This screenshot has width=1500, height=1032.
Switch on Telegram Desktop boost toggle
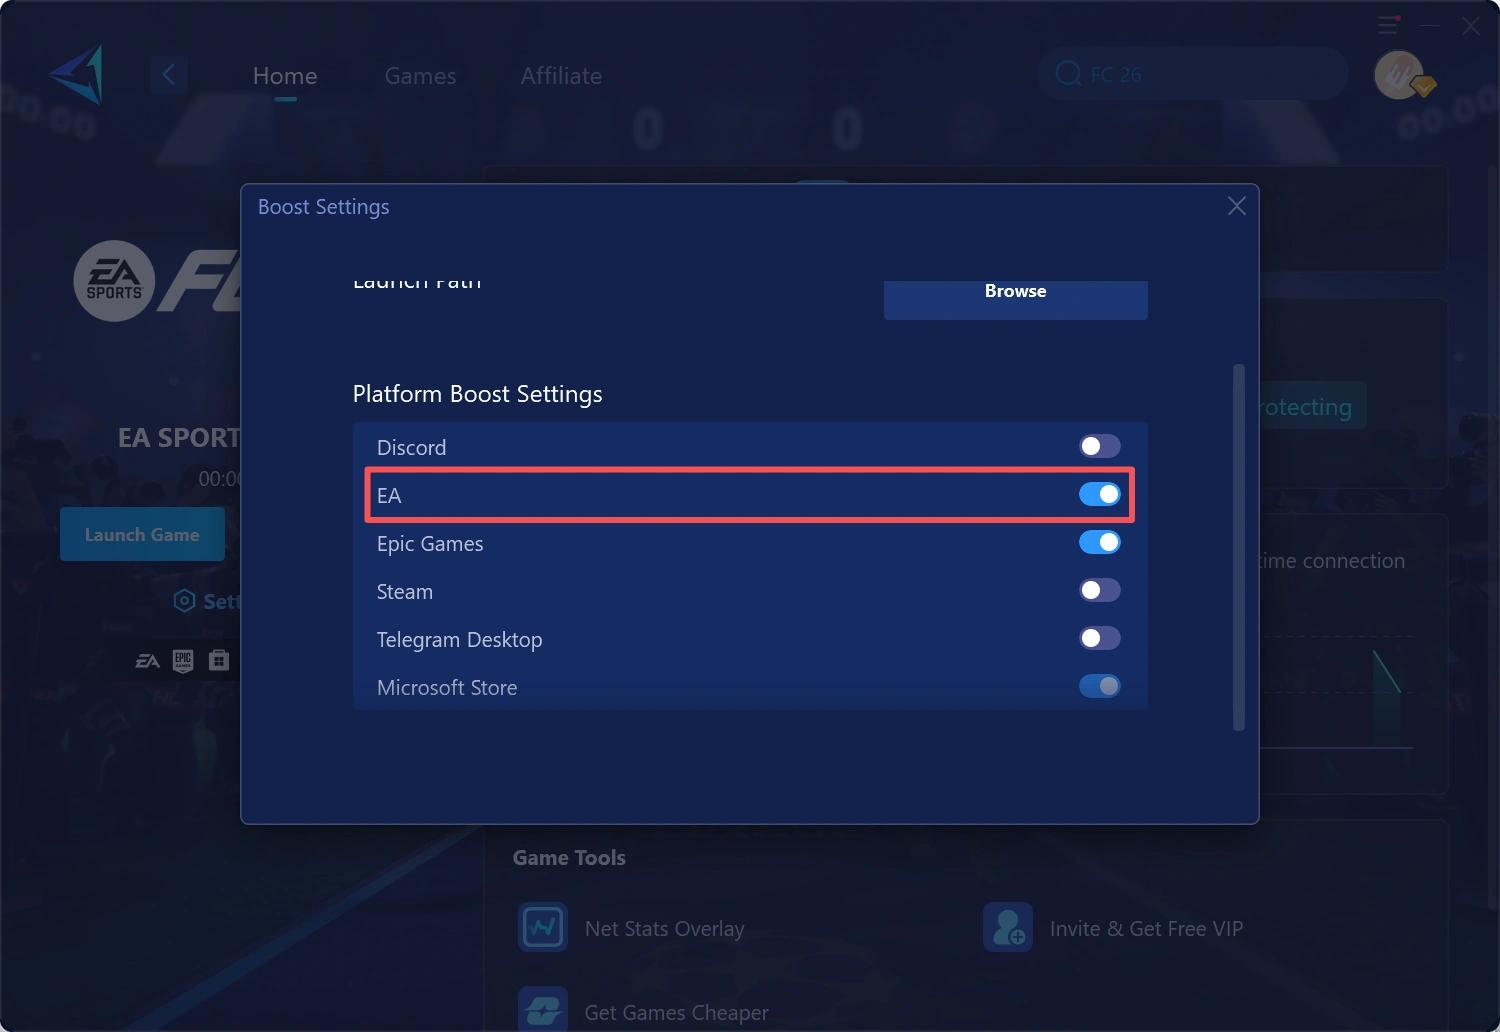tap(1099, 638)
